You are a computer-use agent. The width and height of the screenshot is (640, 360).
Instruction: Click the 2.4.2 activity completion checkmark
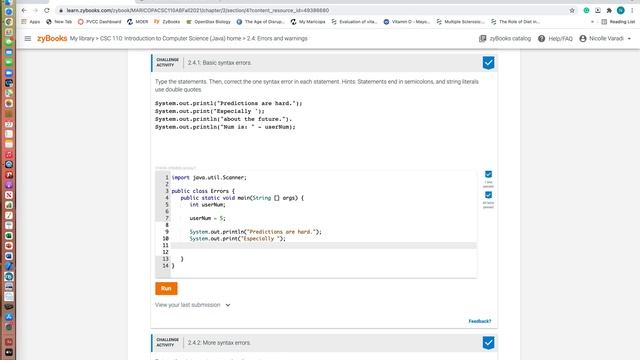[x=488, y=343]
